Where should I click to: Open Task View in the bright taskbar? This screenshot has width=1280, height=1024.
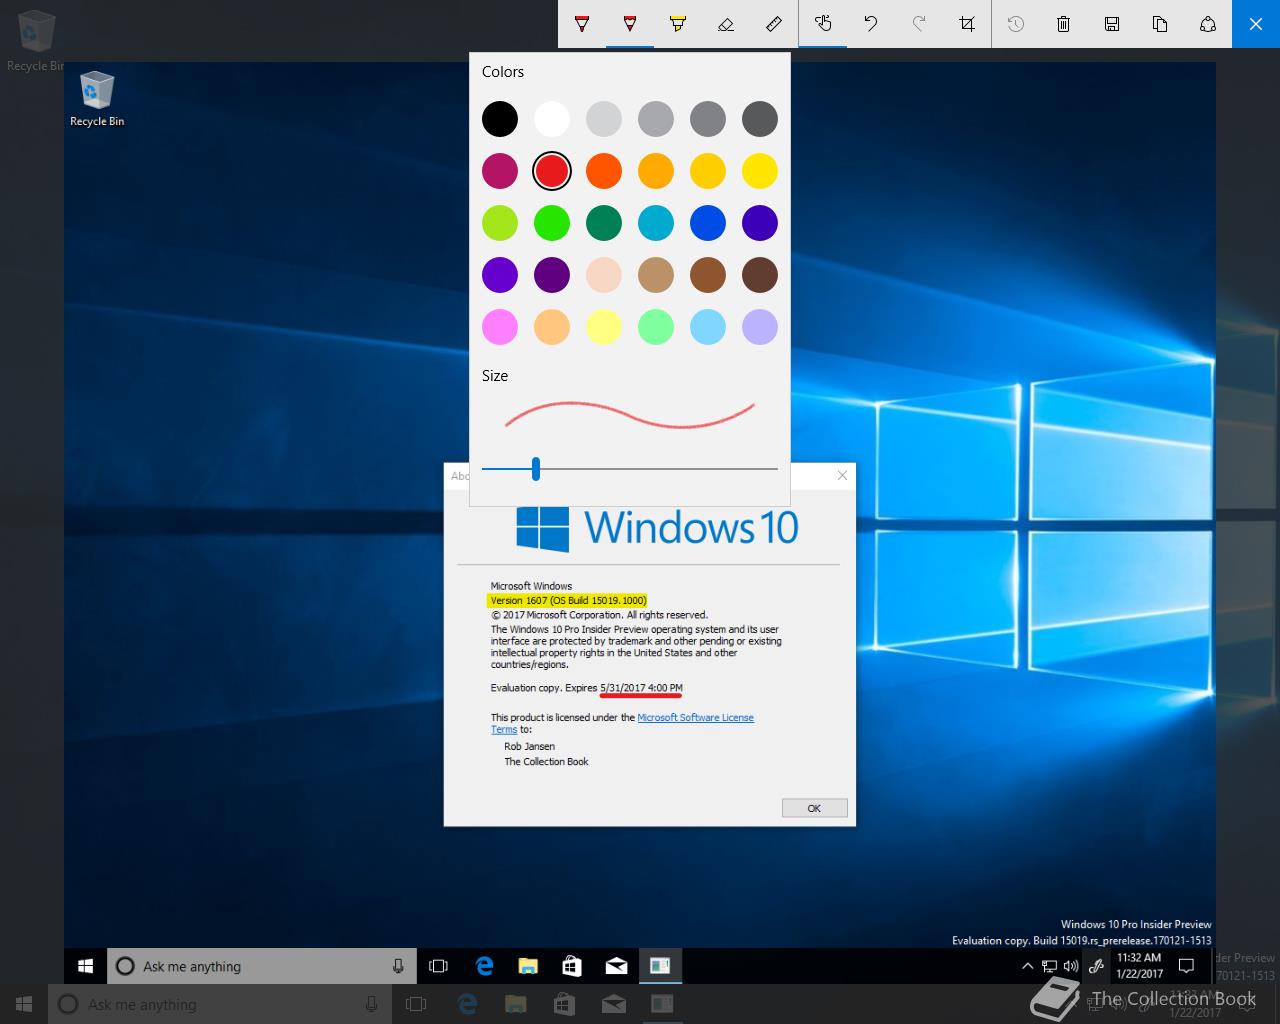(438, 966)
